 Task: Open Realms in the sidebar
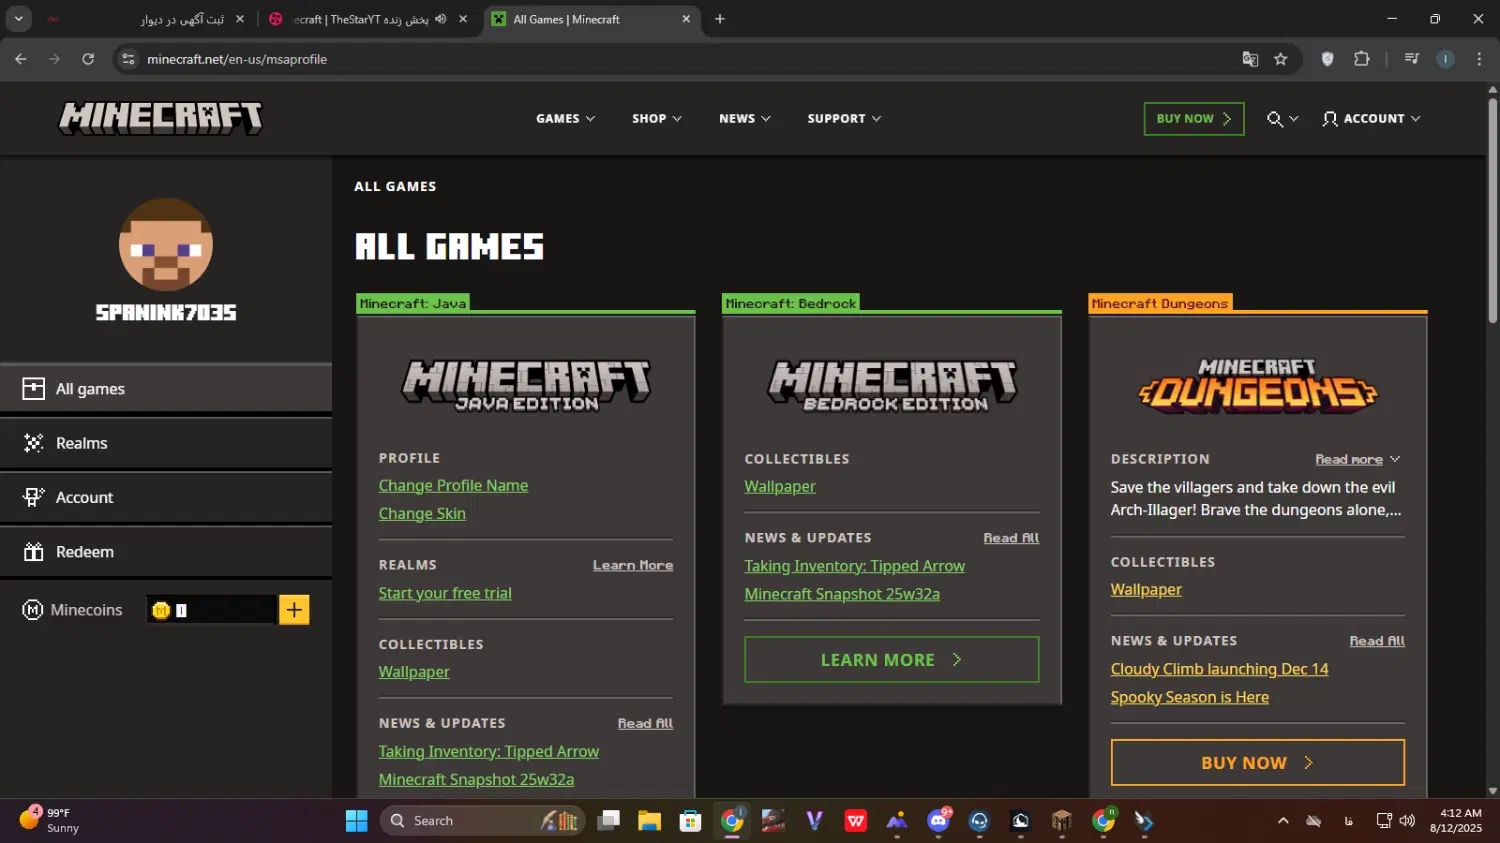click(166, 443)
